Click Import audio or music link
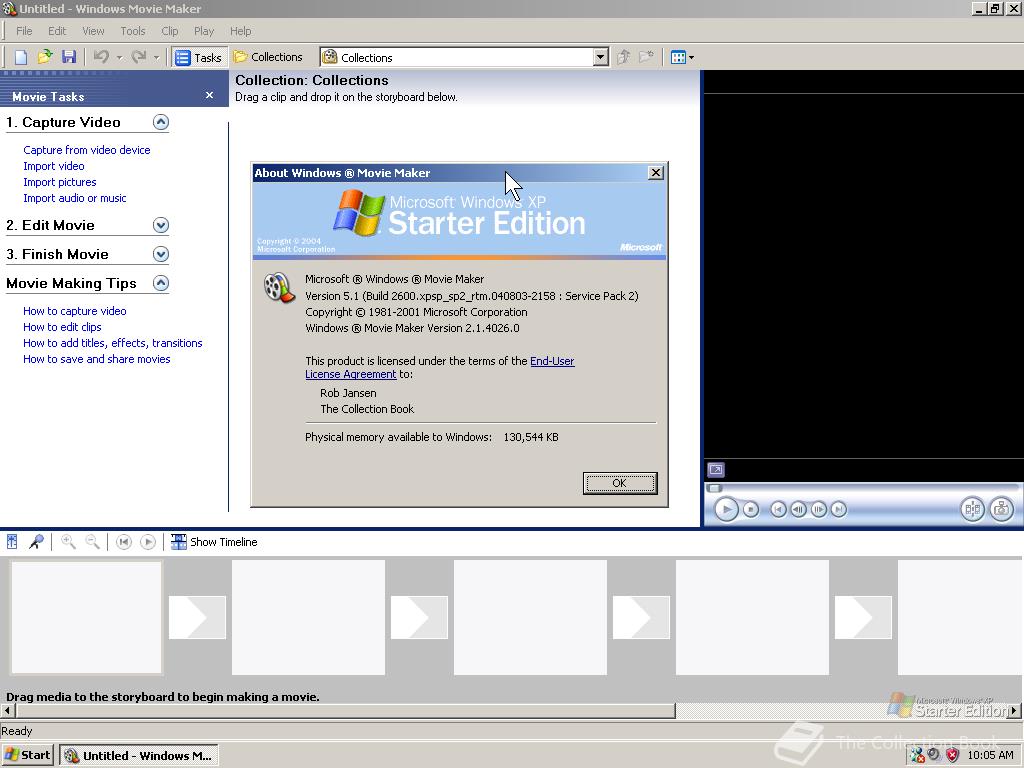 74,198
